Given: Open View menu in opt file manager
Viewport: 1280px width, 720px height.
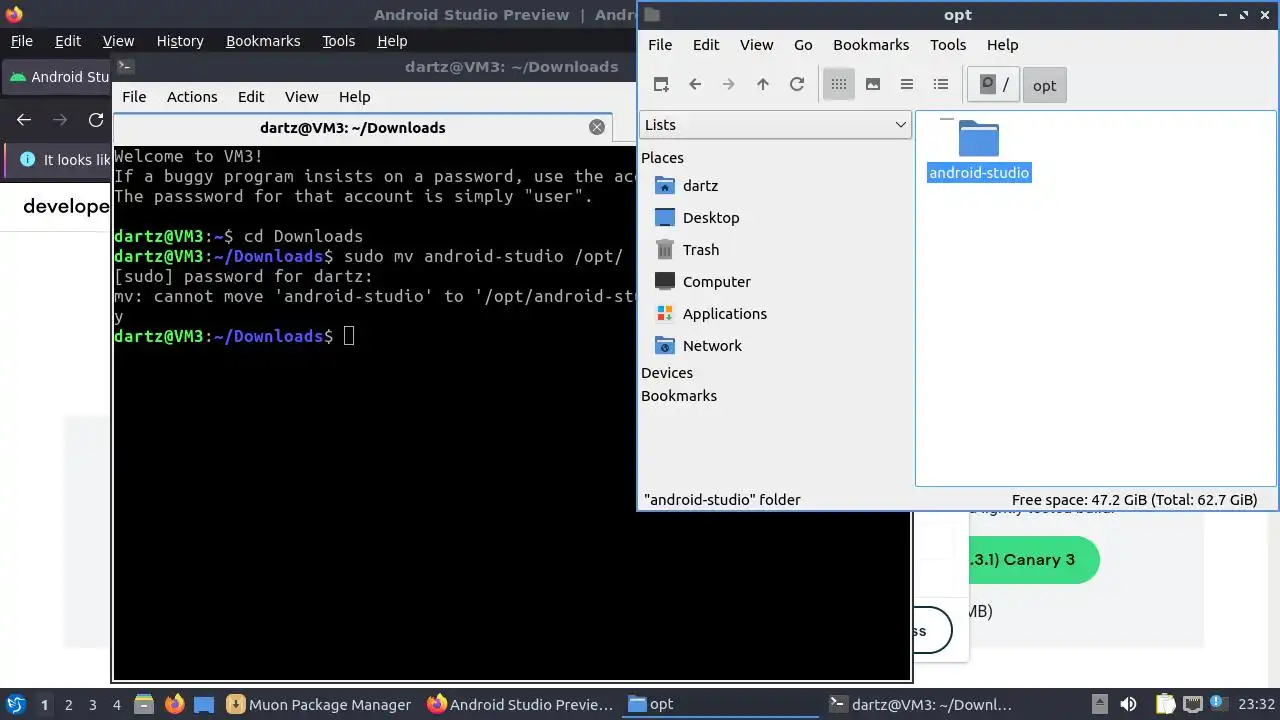Looking at the screenshot, I should [x=756, y=44].
